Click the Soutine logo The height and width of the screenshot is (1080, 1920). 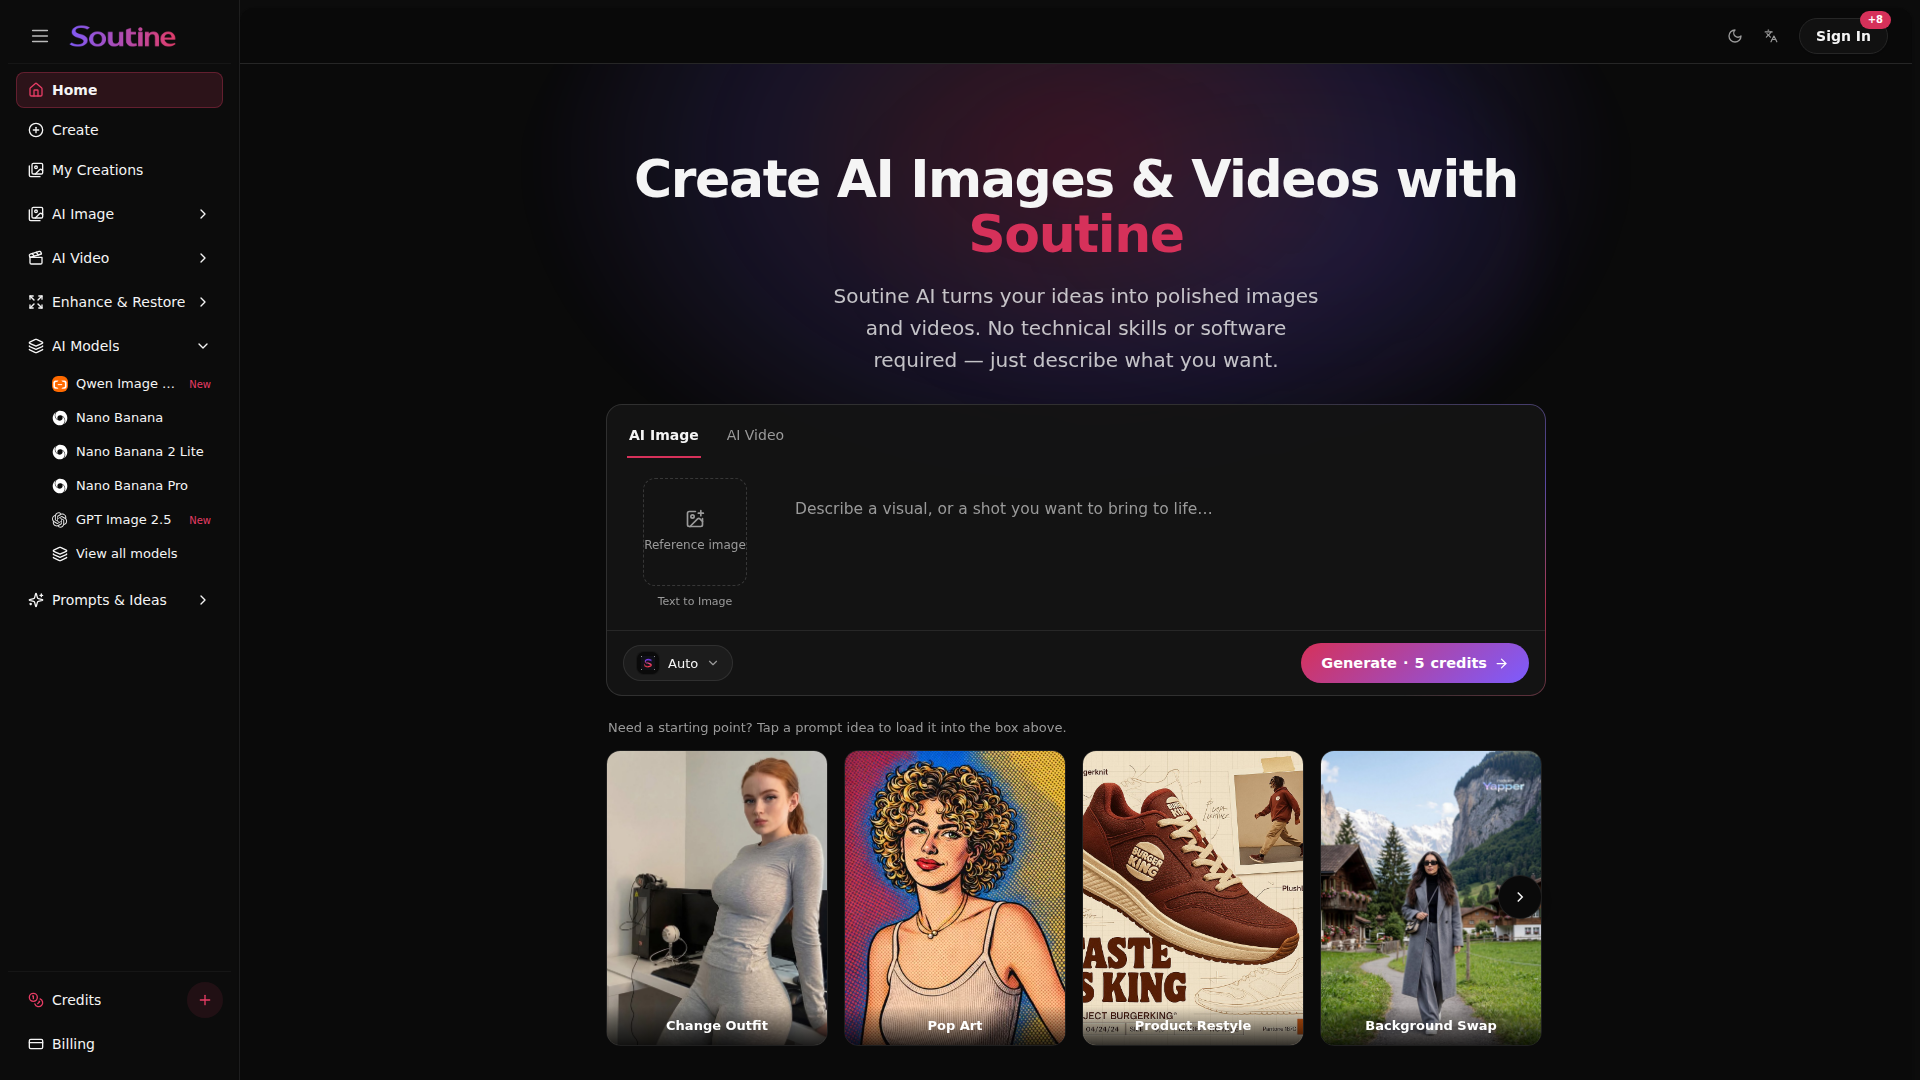(123, 37)
